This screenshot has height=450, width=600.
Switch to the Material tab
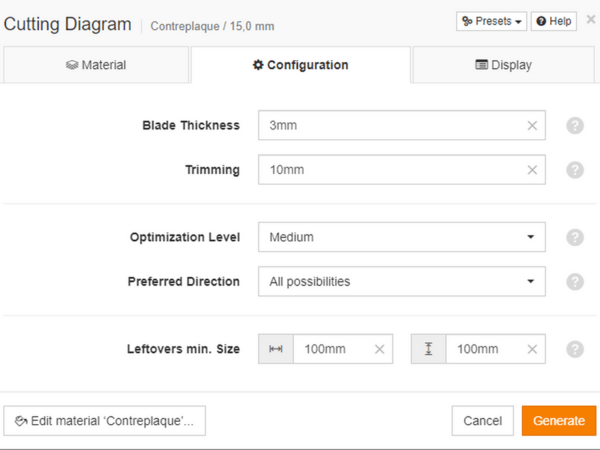pos(96,65)
